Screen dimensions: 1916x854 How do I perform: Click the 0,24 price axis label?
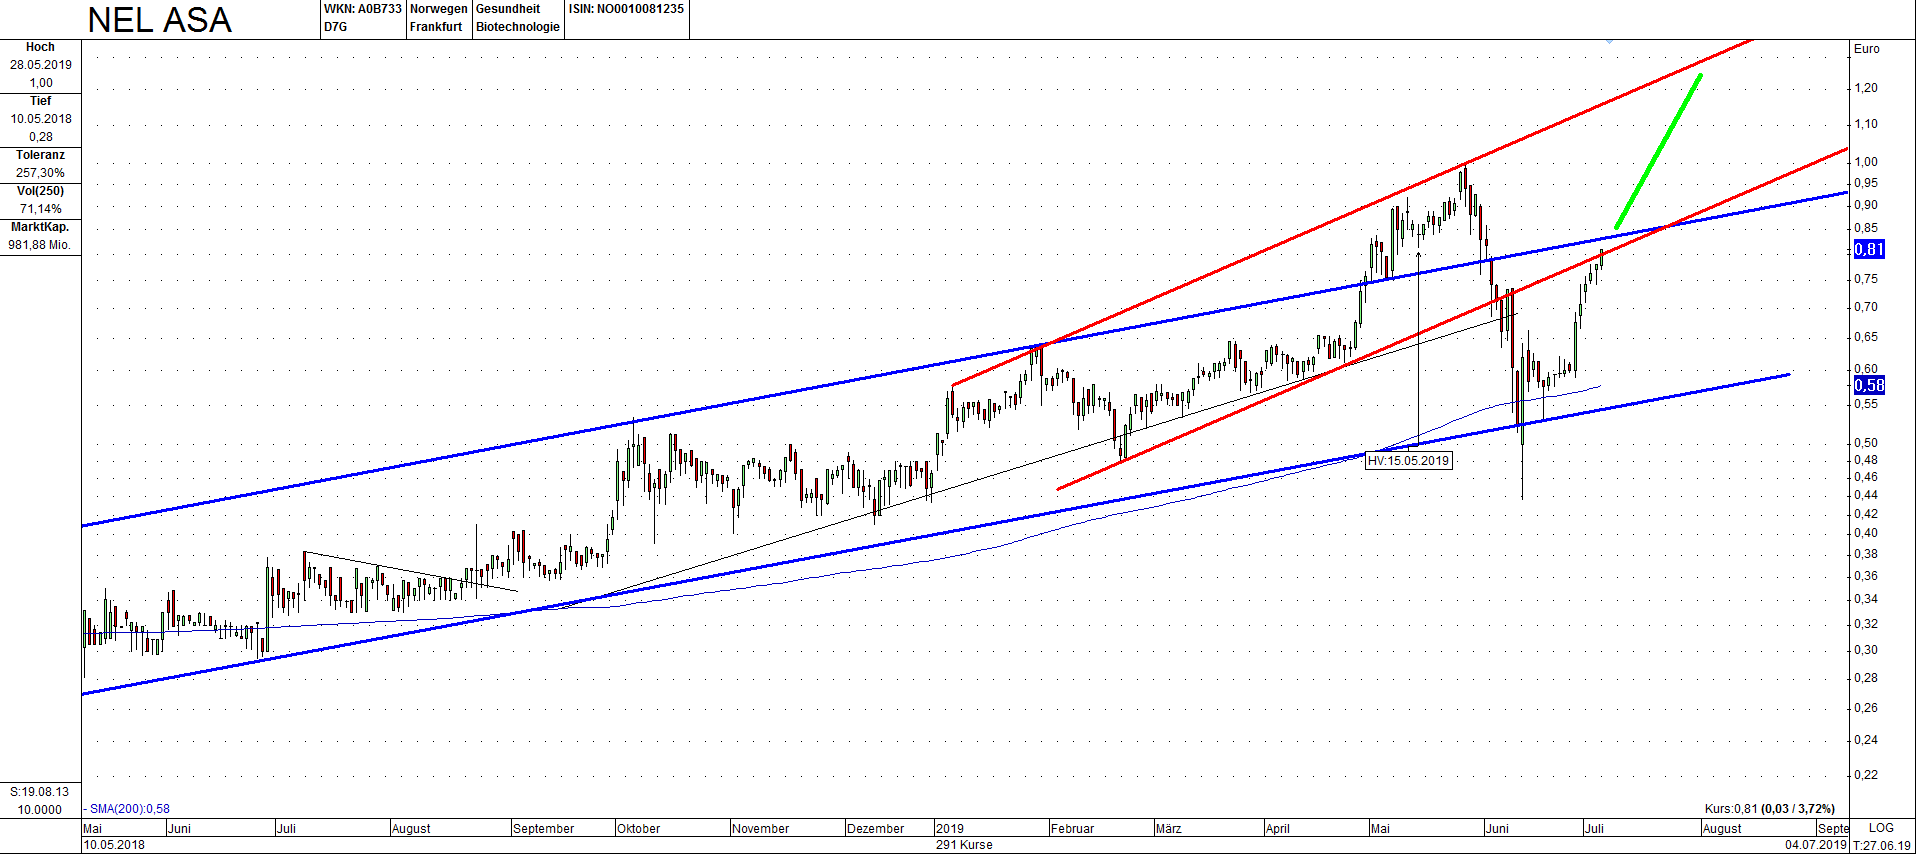point(1866,740)
